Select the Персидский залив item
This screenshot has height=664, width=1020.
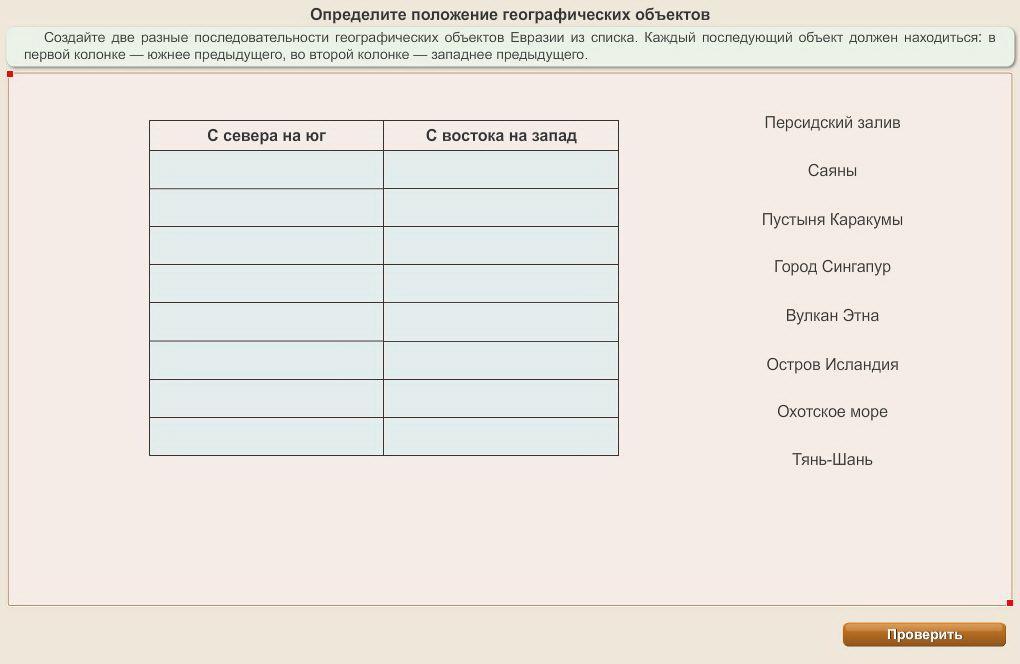(832, 122)
